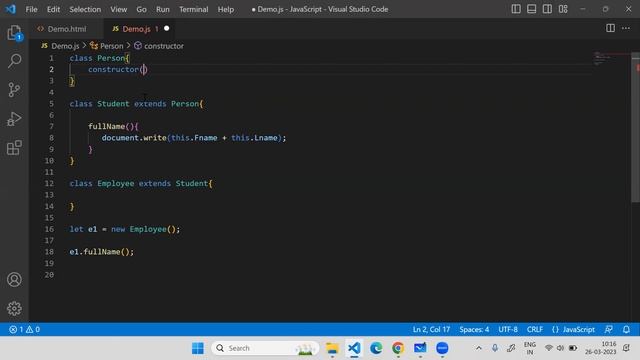This screenshot has width=640, height=360.
Task: Click ENG IN language indicator
Action: (529, 348)
